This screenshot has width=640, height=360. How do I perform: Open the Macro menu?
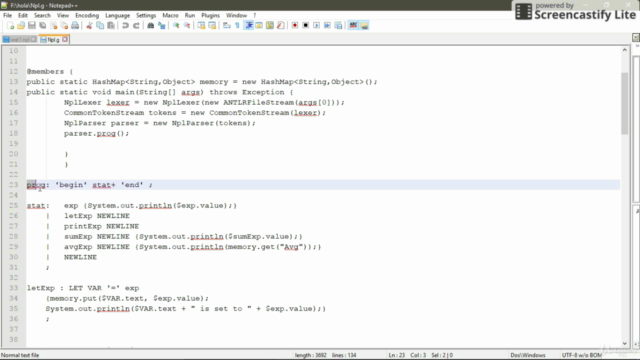170,16
